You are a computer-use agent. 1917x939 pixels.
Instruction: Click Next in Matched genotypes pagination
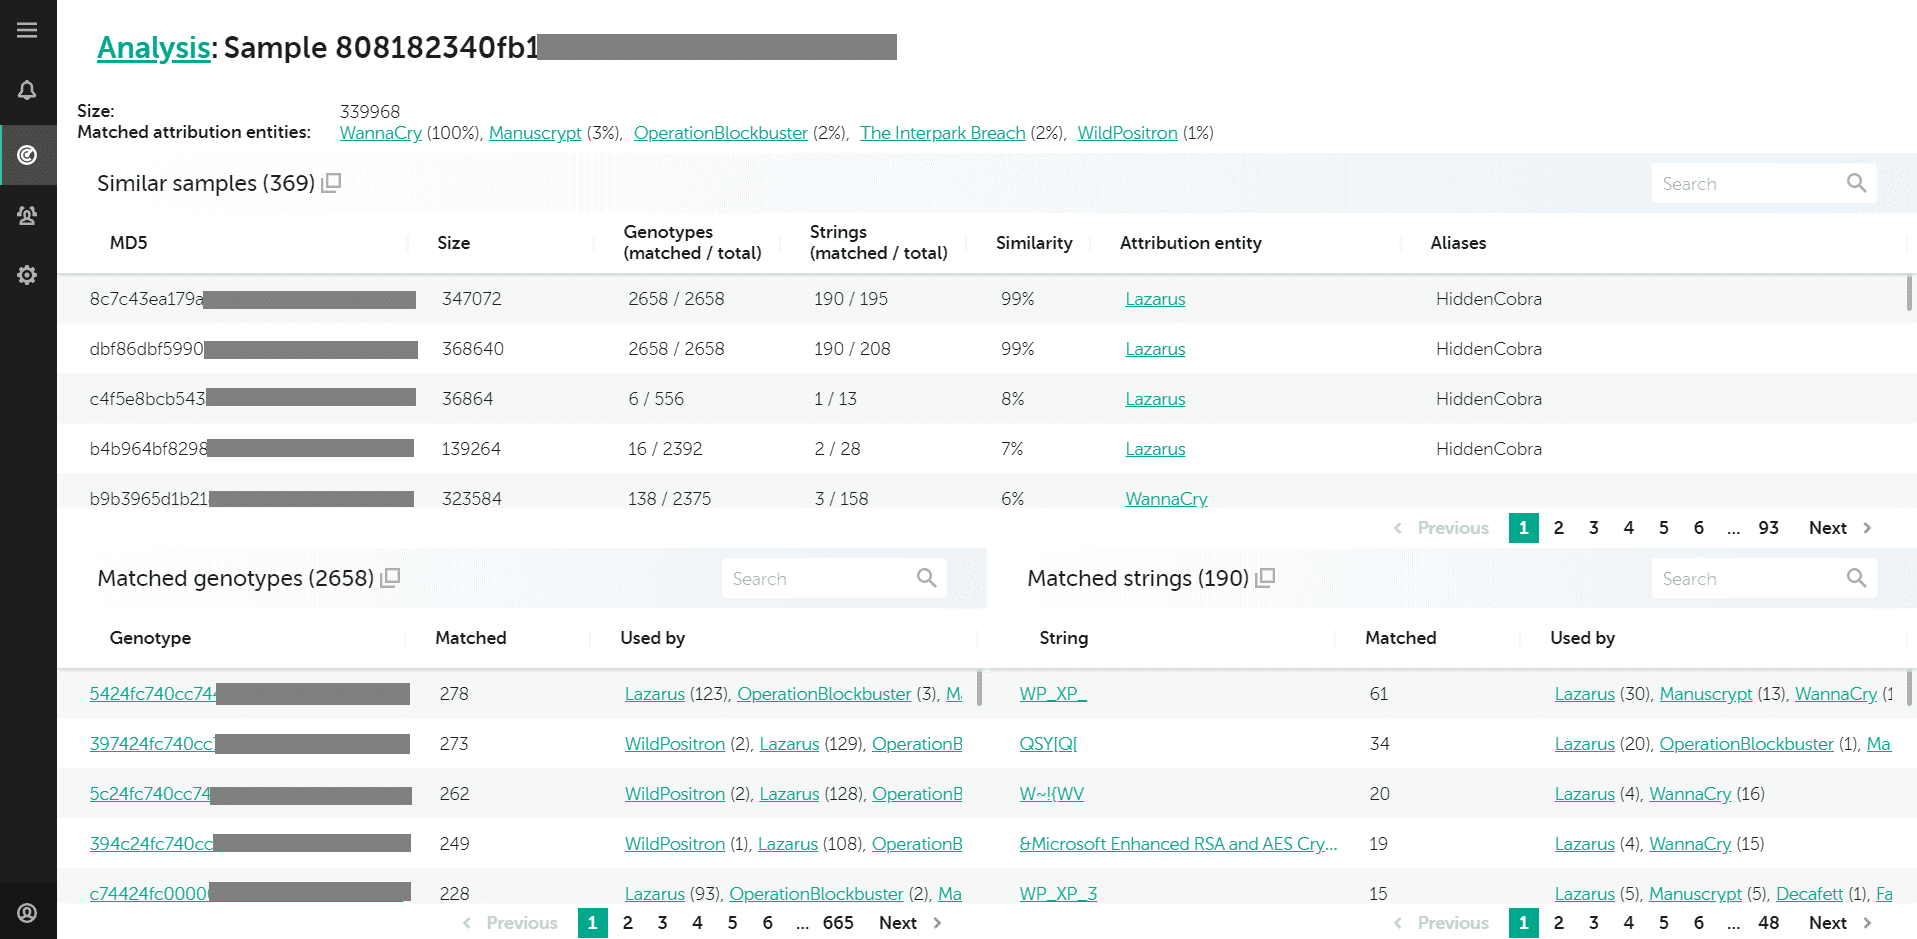tap(910, 923)
